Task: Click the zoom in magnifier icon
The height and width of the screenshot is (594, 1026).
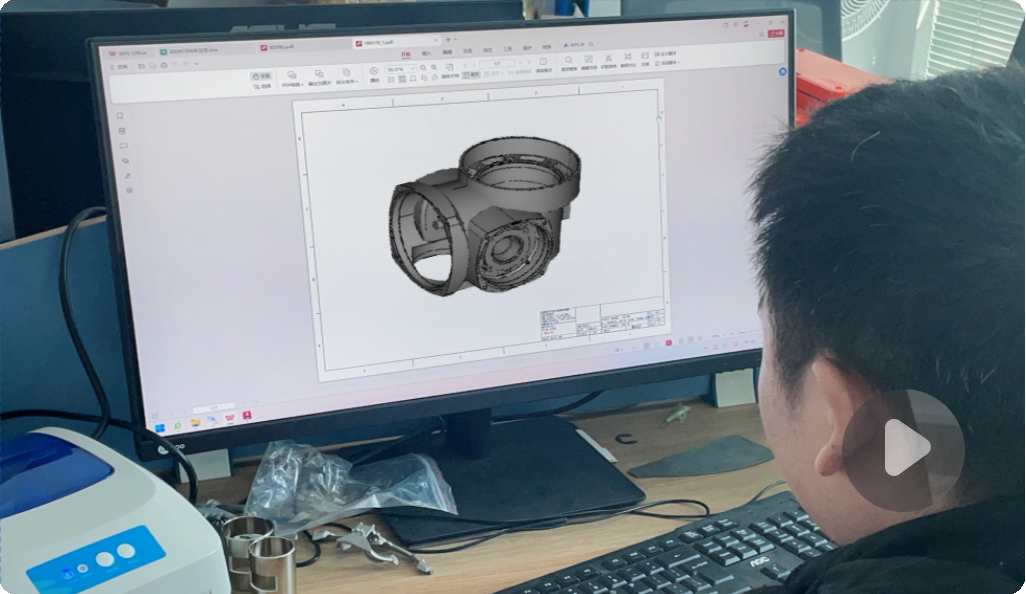Action: pyautogui.click(x=434, y=67)
